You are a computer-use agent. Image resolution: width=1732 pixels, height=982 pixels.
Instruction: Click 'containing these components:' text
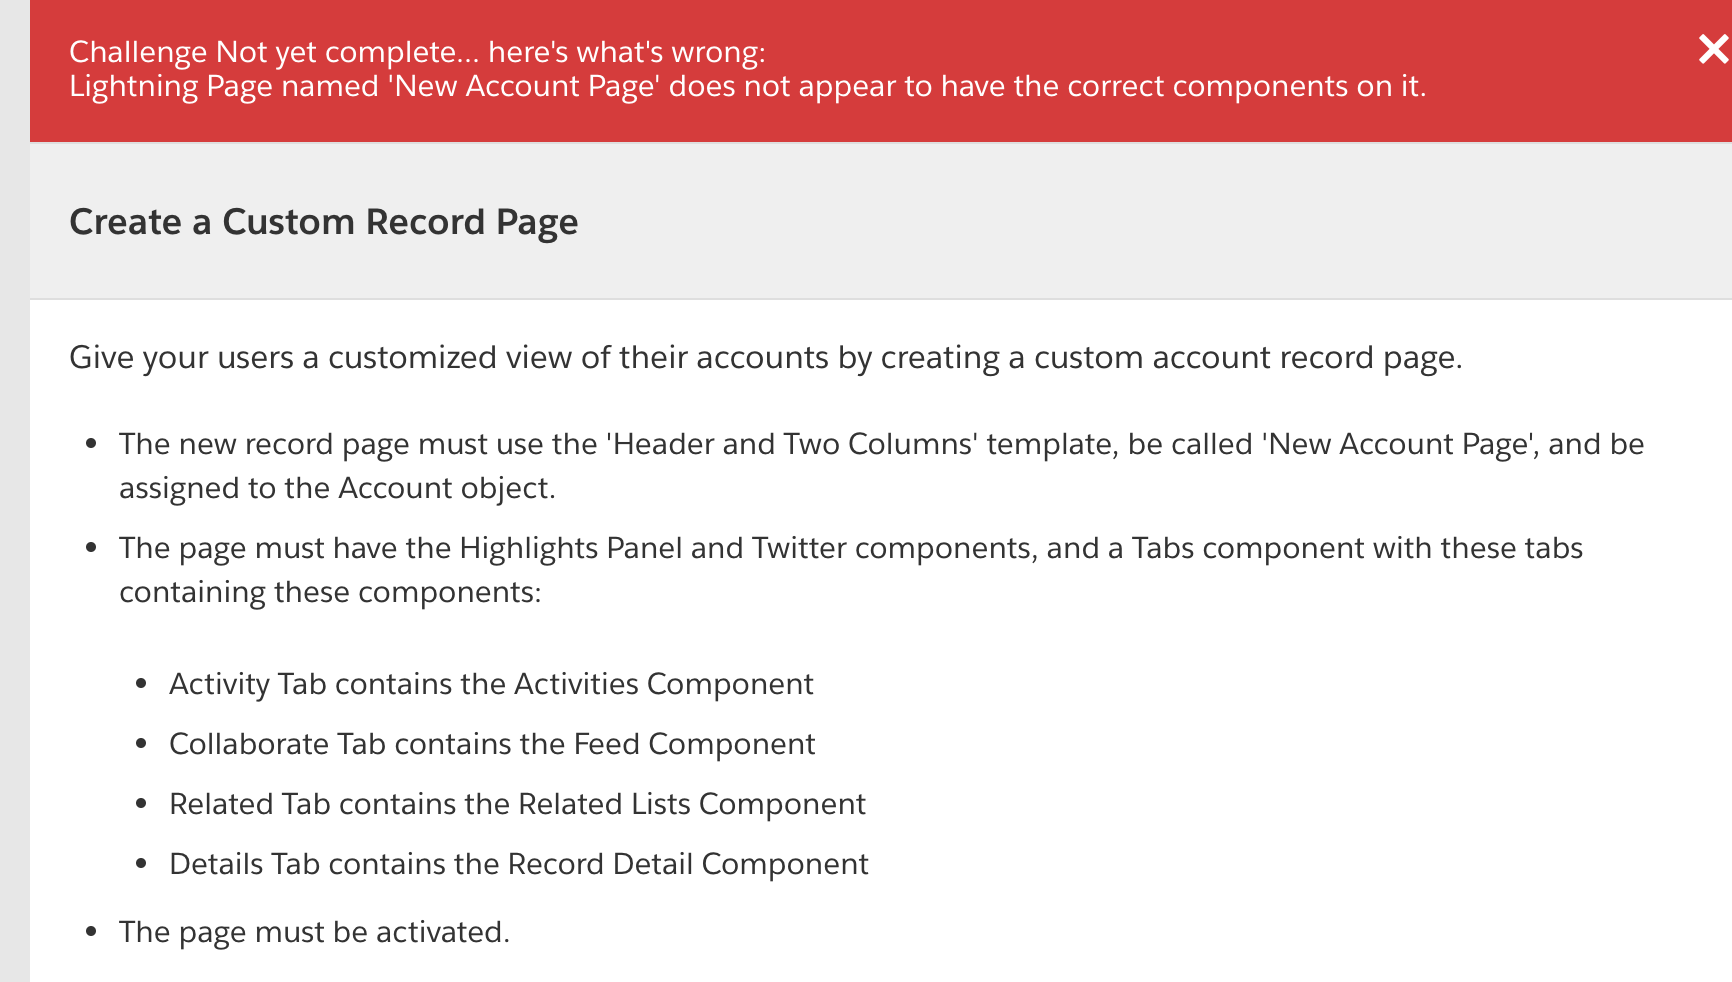330,592
